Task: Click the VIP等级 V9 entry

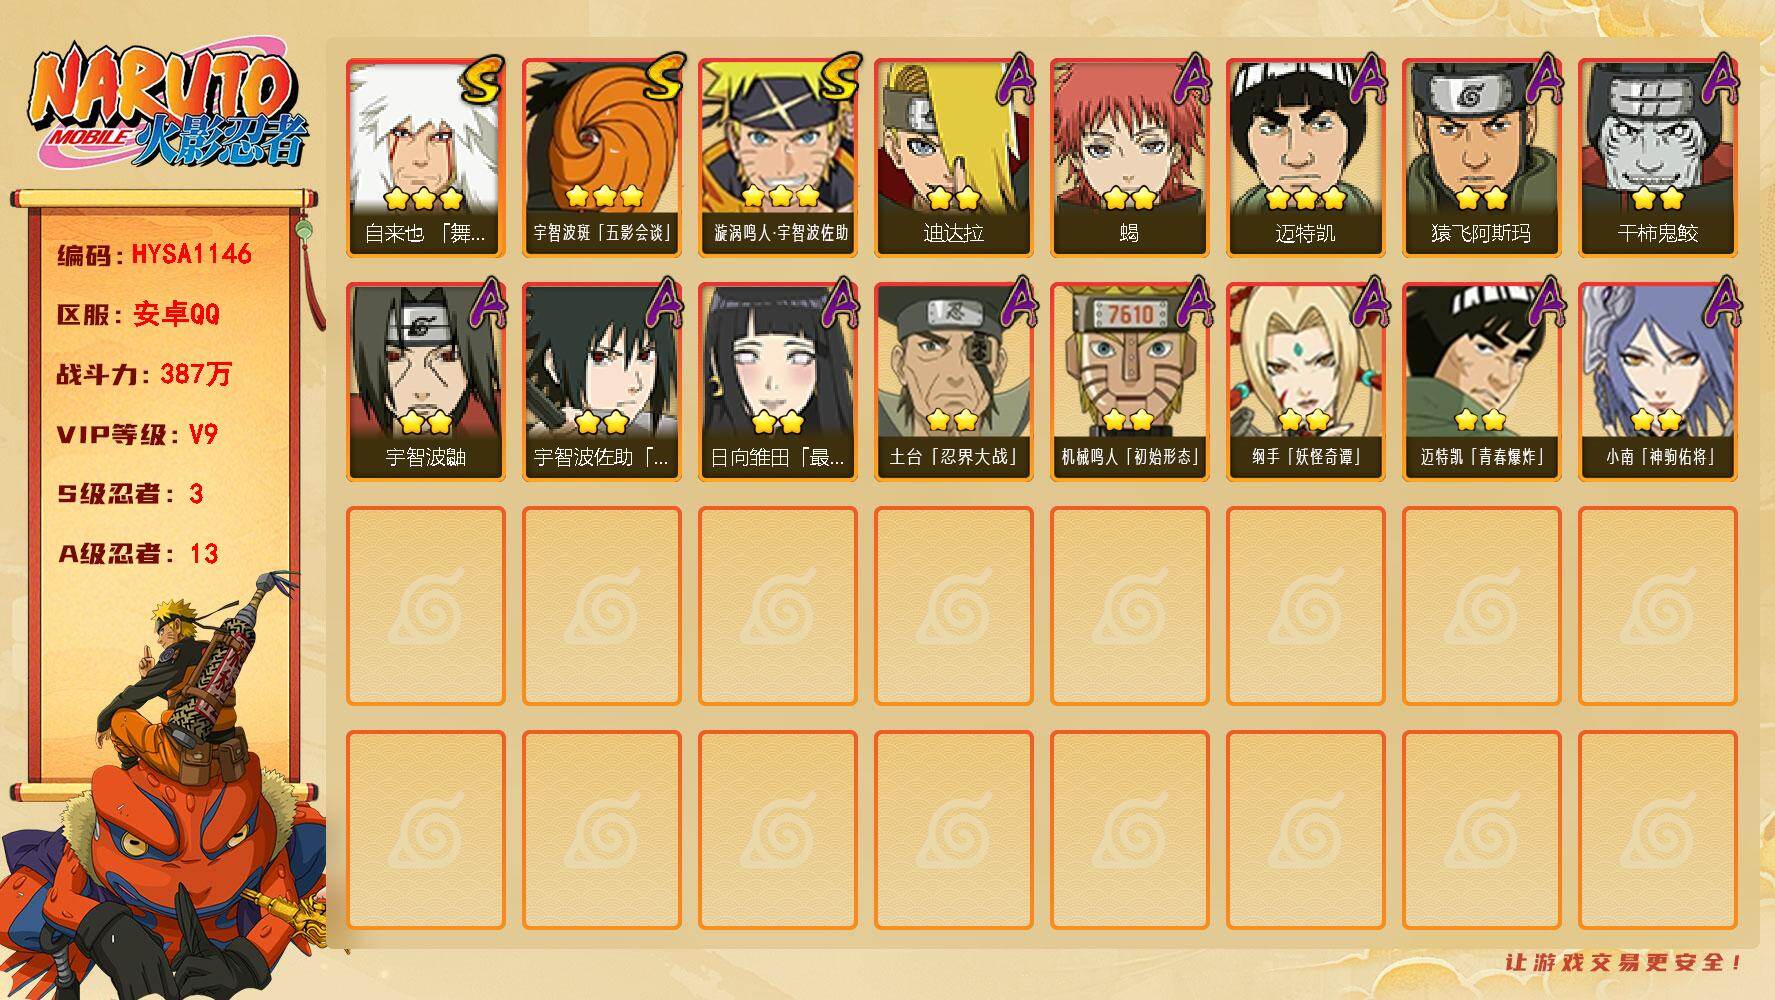Action: 137,434
